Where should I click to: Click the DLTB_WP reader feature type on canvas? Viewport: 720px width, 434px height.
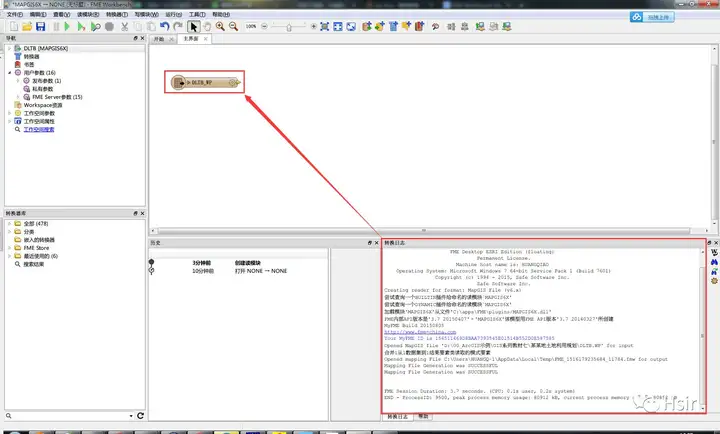(205, 83)
